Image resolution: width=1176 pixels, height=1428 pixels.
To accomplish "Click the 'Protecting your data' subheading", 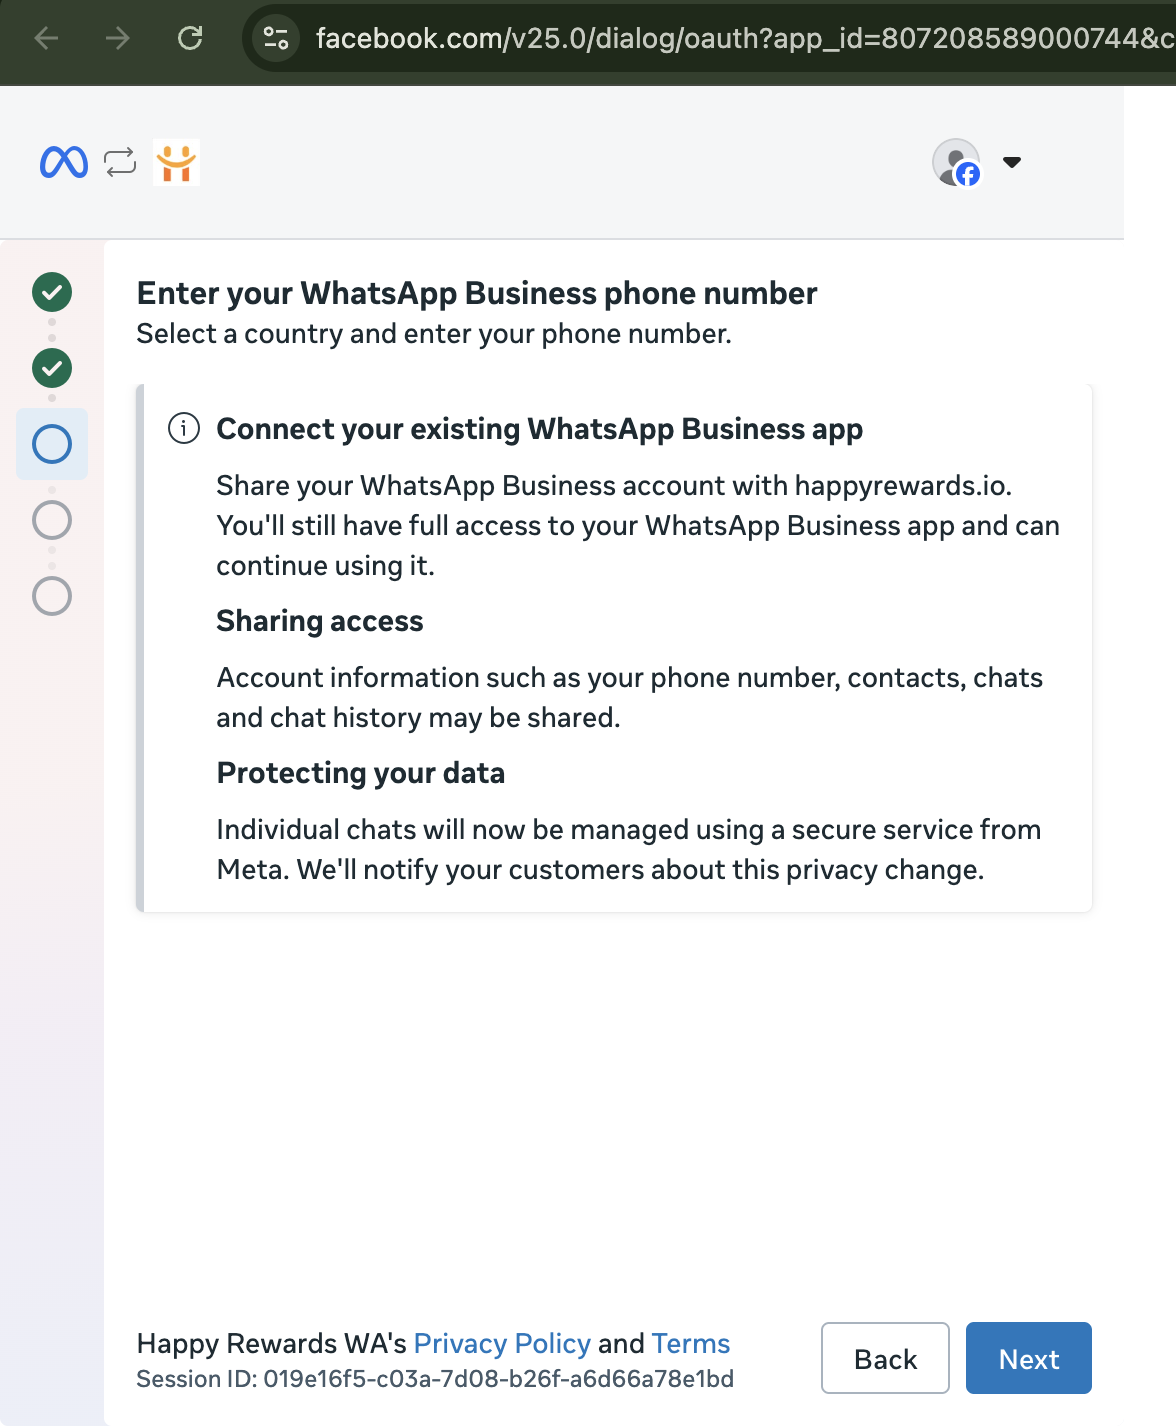I will tap(361, 773).
